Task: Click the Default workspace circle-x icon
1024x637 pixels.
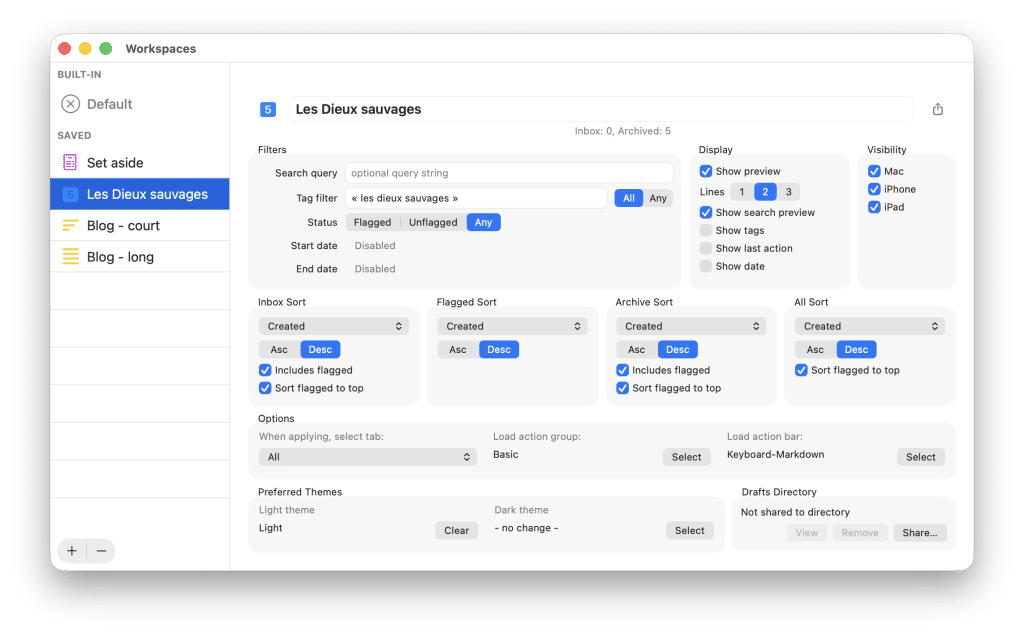Action: pyautogui.click(x=71, y=104)
